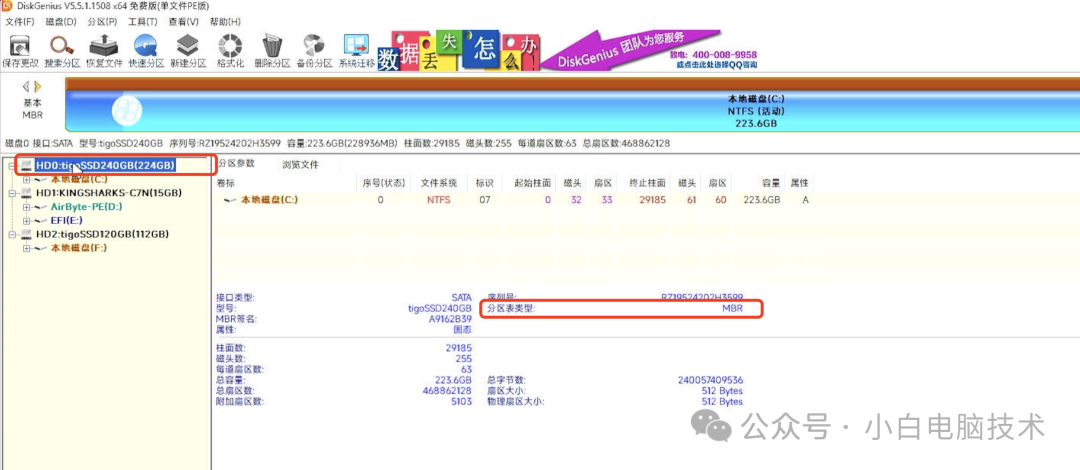Switch to the 浏览文件 tab
Image resolution: width=1080 pixels, height=470 pixels.
pyautogui.click(x=300, y=165)
